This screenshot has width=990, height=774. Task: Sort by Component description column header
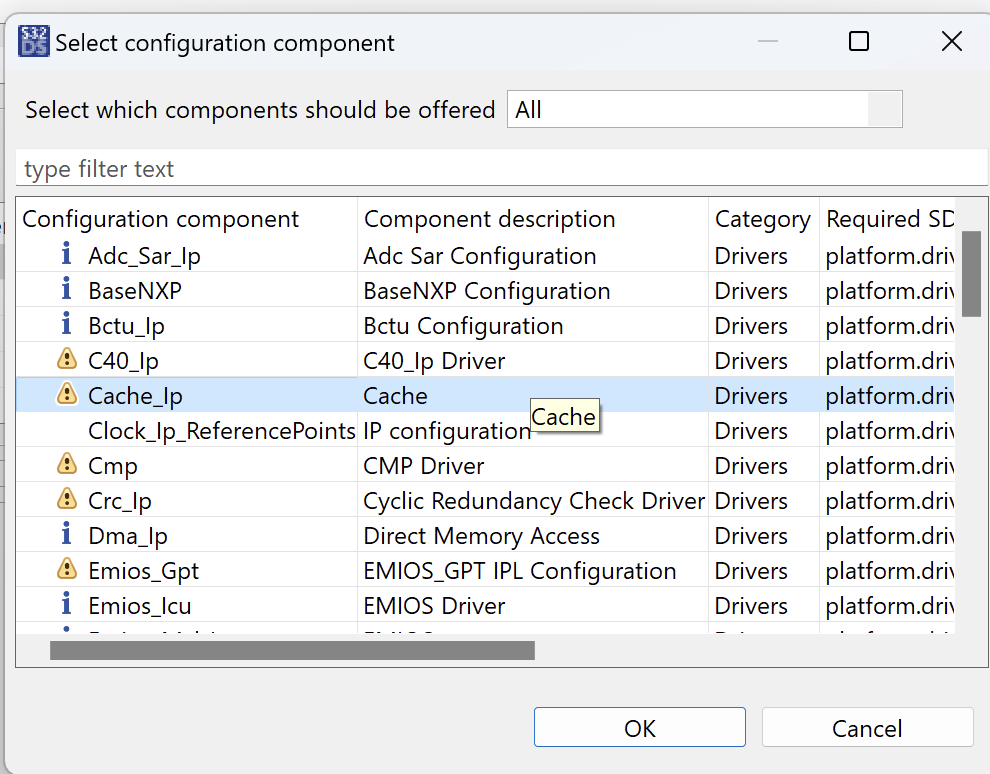click(489, 219)
